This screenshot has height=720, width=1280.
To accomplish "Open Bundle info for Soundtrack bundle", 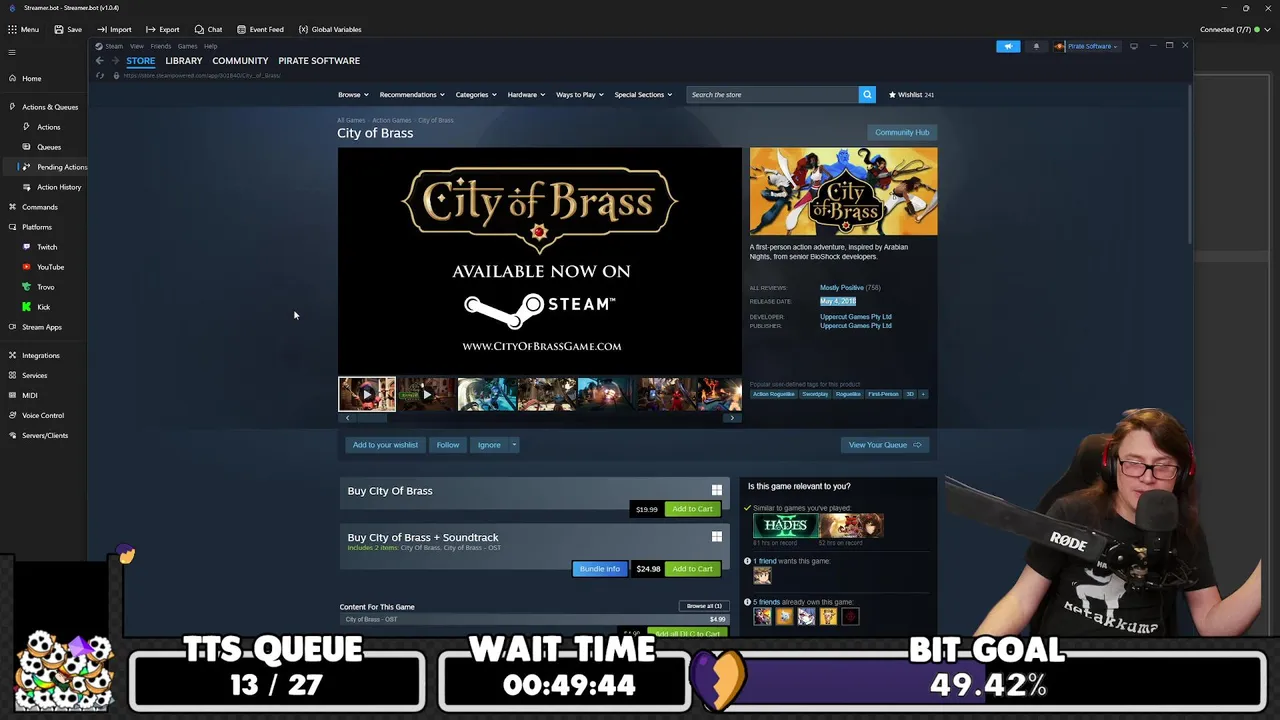I will pyautogui.click(x=600, y=569).
